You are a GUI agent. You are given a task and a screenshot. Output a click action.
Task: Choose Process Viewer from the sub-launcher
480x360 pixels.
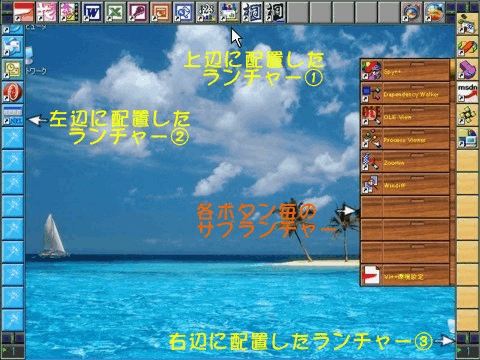tap(406, 139)
